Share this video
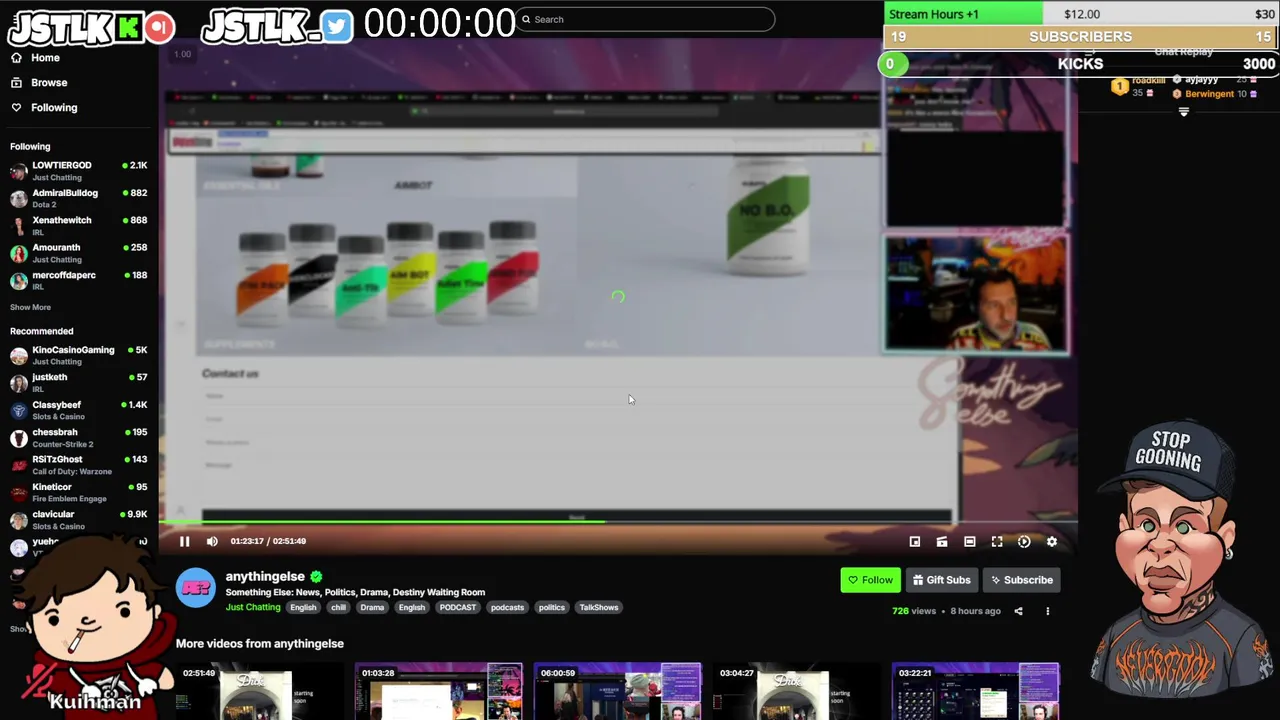 1018,611
